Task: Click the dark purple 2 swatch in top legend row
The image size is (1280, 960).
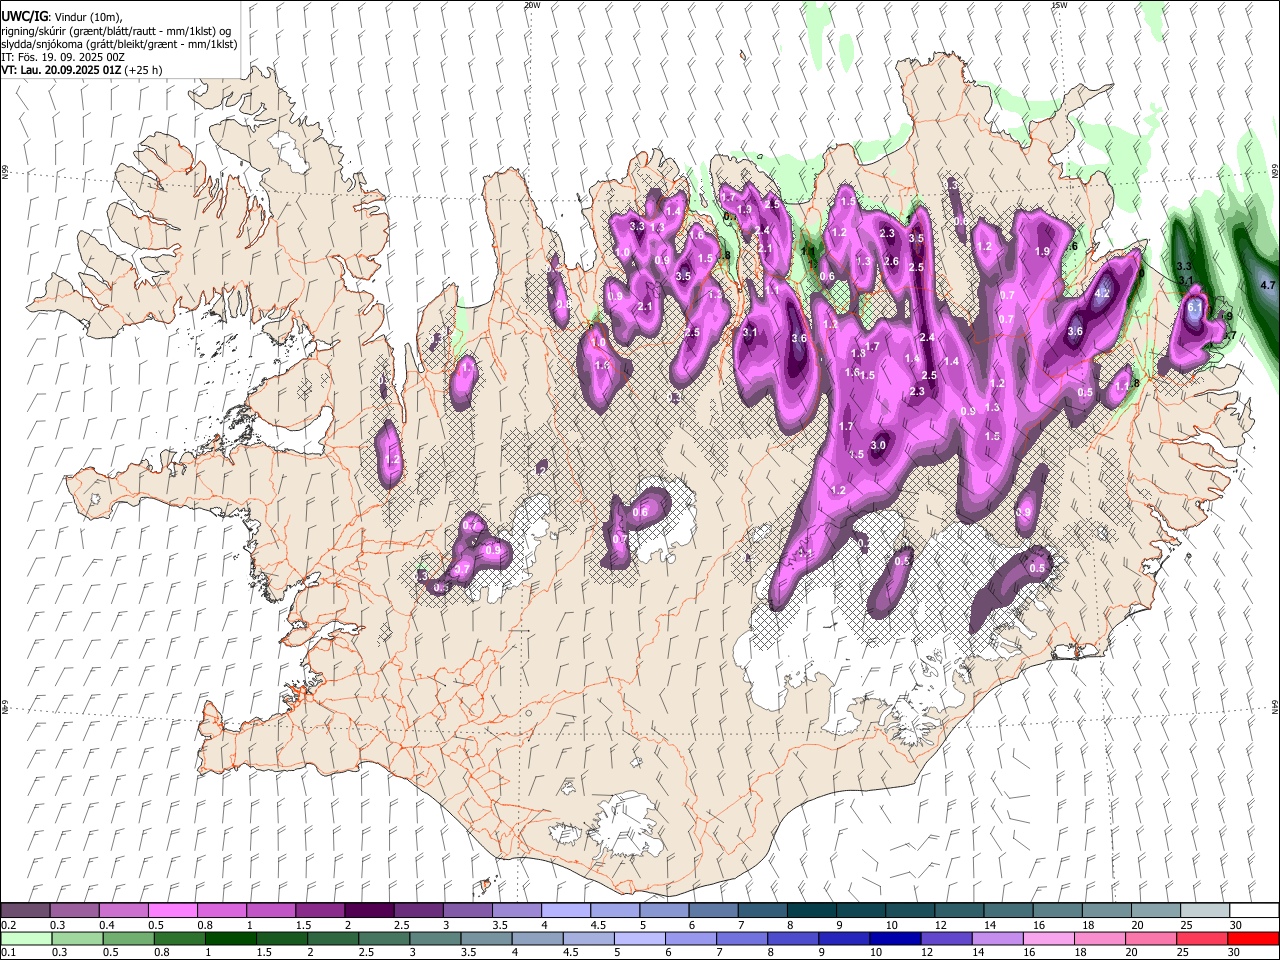Action: tap(369, 911)
